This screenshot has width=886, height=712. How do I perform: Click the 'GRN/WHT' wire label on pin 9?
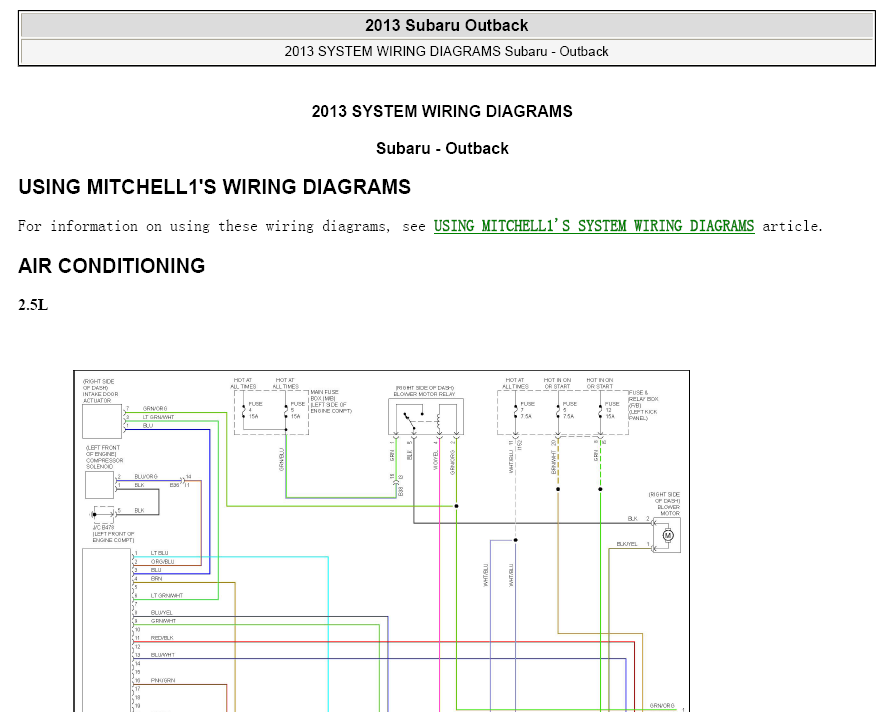click(x=163, y=621)
